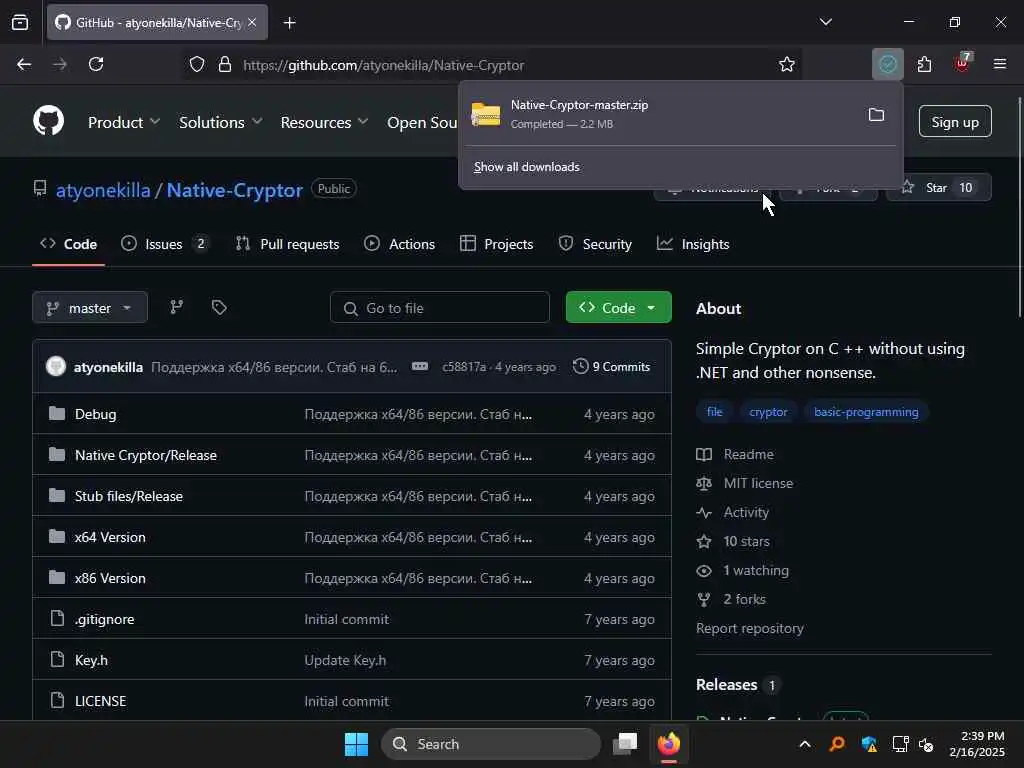Star the Native-Cryptor repository
The height and width of the screenshot is (768, 1024).
click(938, 187)
